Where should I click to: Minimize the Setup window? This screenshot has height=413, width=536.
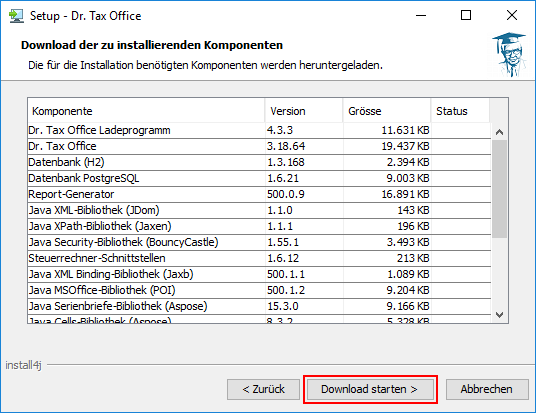[421, 15]
